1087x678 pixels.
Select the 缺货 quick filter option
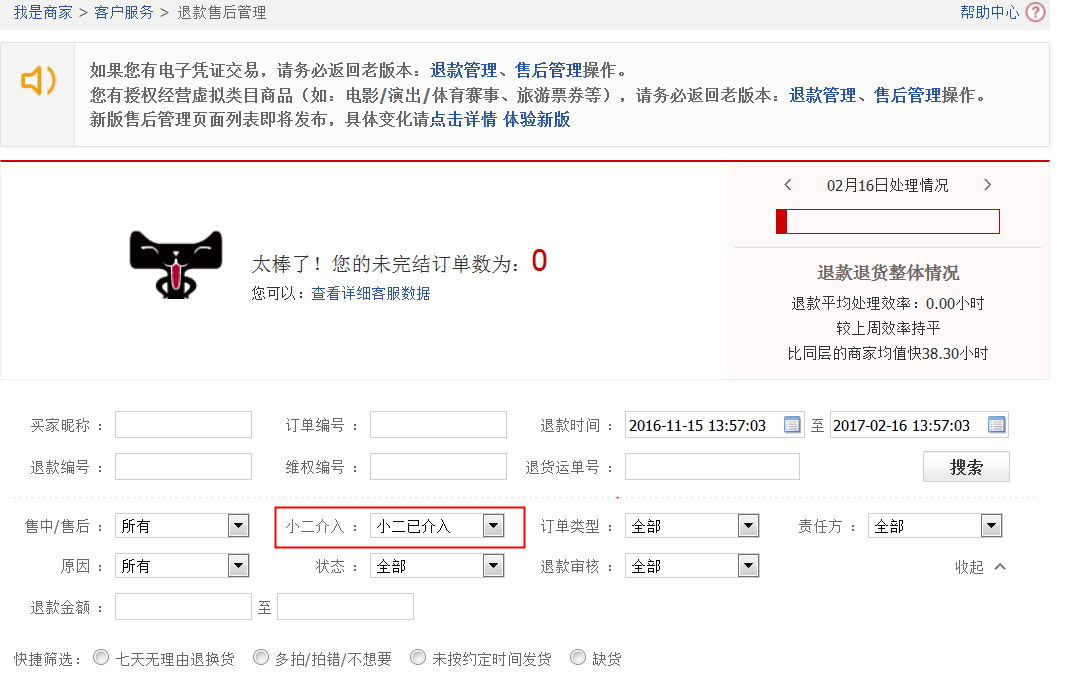(x=577, y=657)
